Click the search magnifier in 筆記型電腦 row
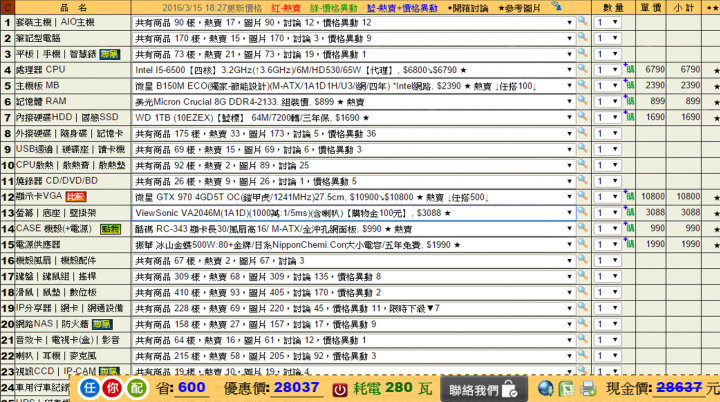720x402 pixels. (x=582, y=37)
